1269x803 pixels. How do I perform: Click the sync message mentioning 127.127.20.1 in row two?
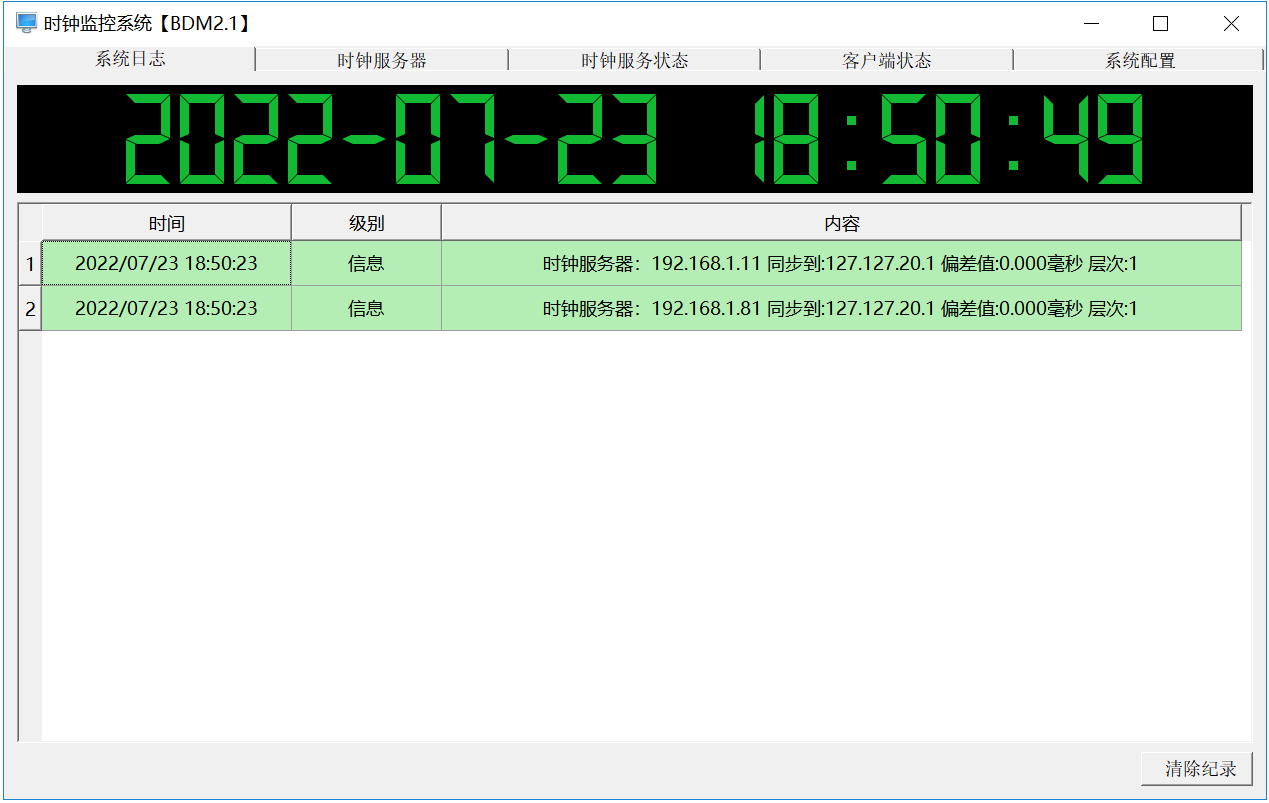tap(840, 308)
